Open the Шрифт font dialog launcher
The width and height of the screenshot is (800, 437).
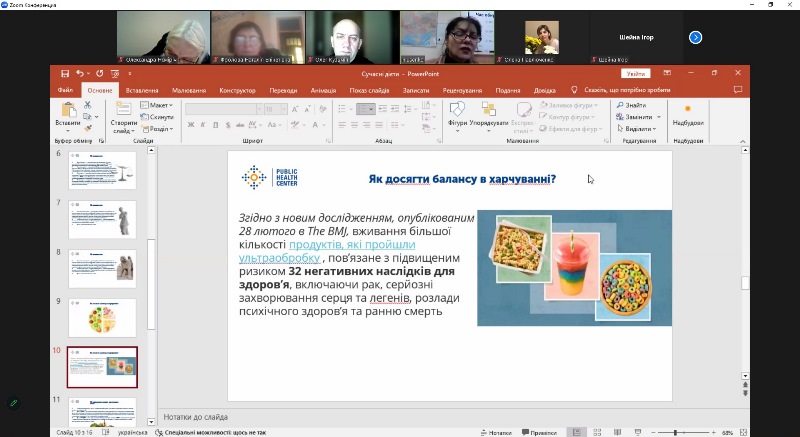(328, 141)
